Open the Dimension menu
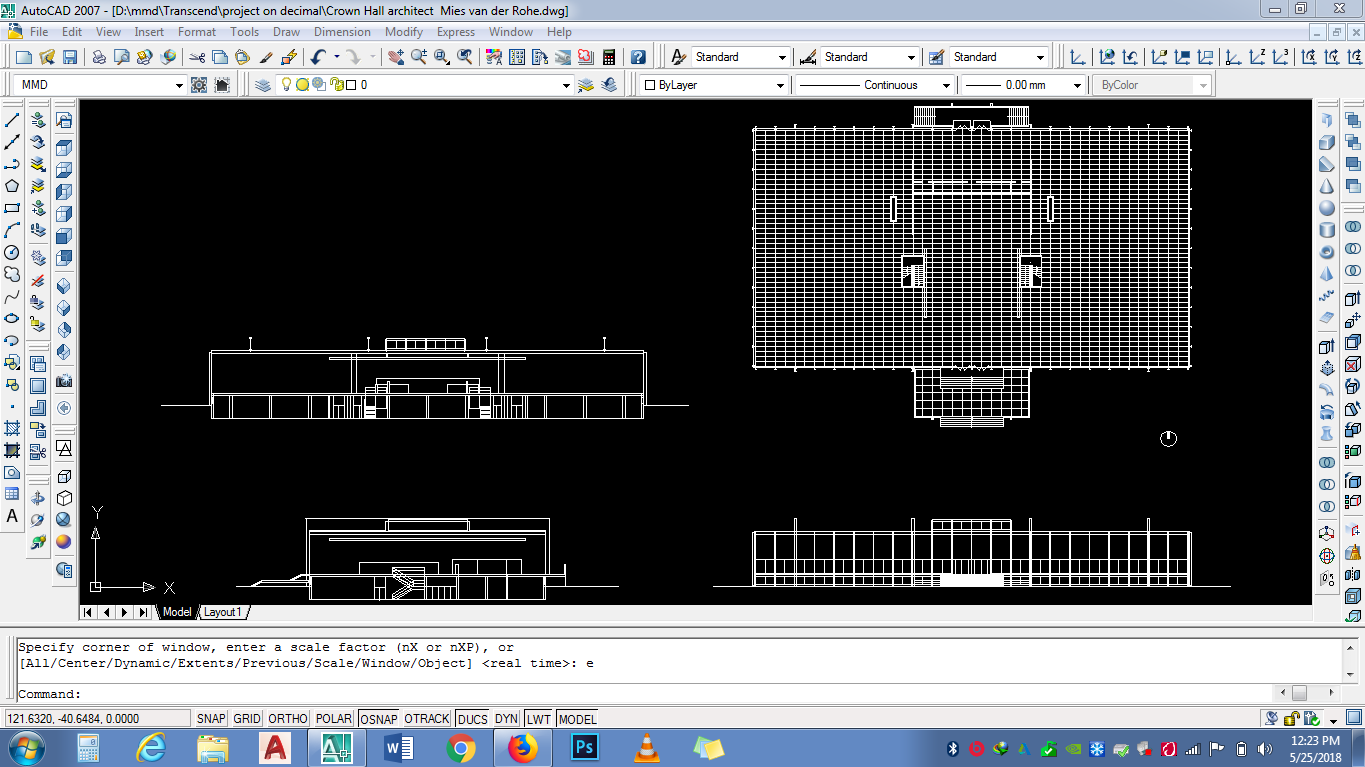 [342, 32]
